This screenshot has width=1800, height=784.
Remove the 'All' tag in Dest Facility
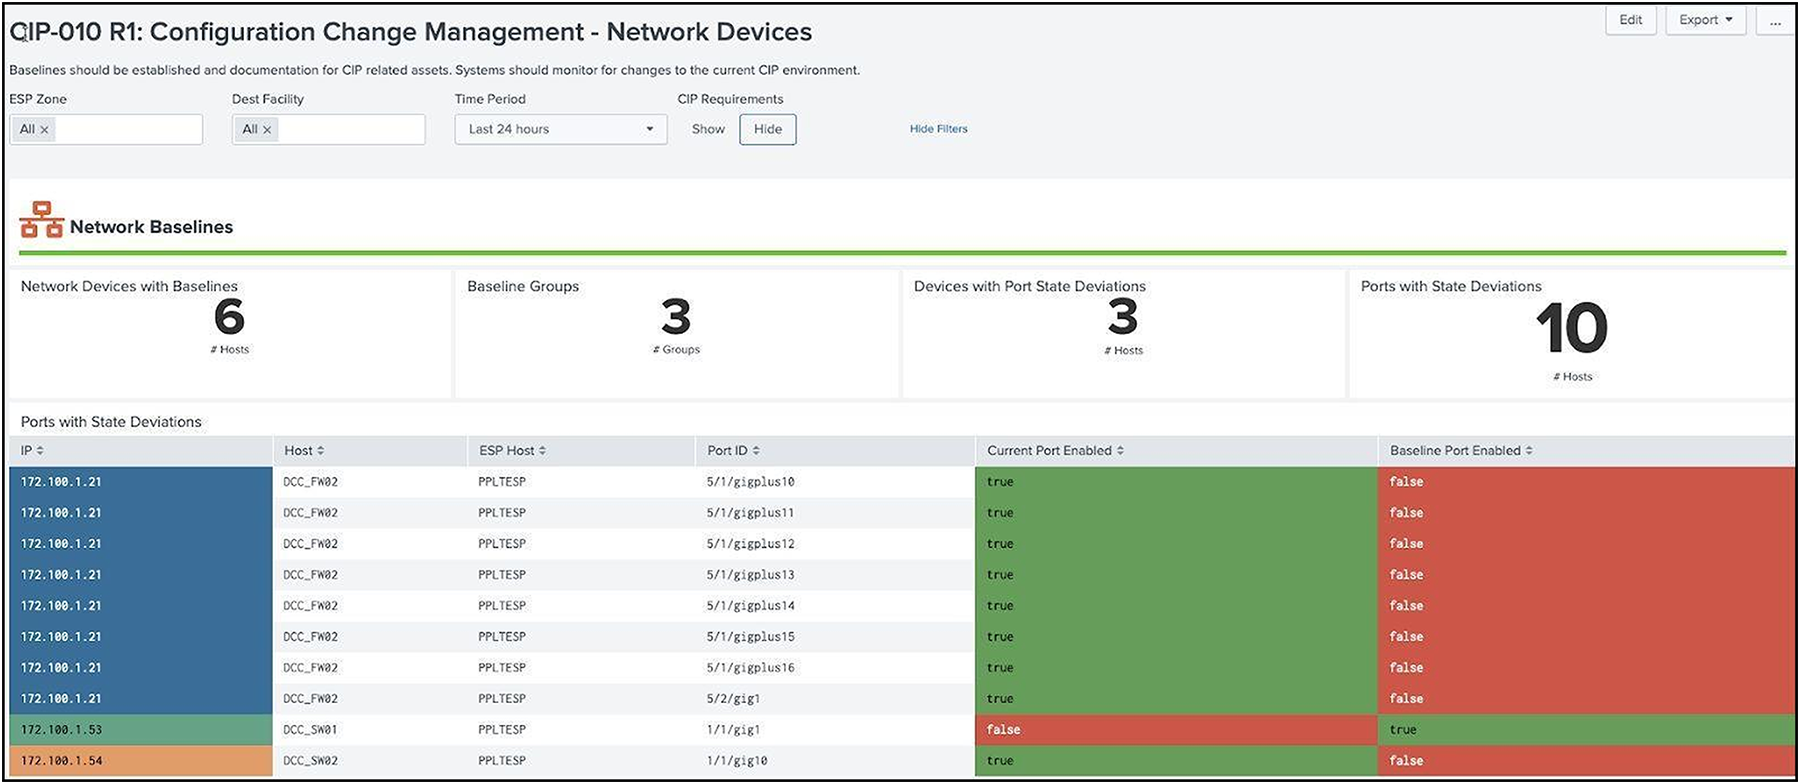click(267, 130)
